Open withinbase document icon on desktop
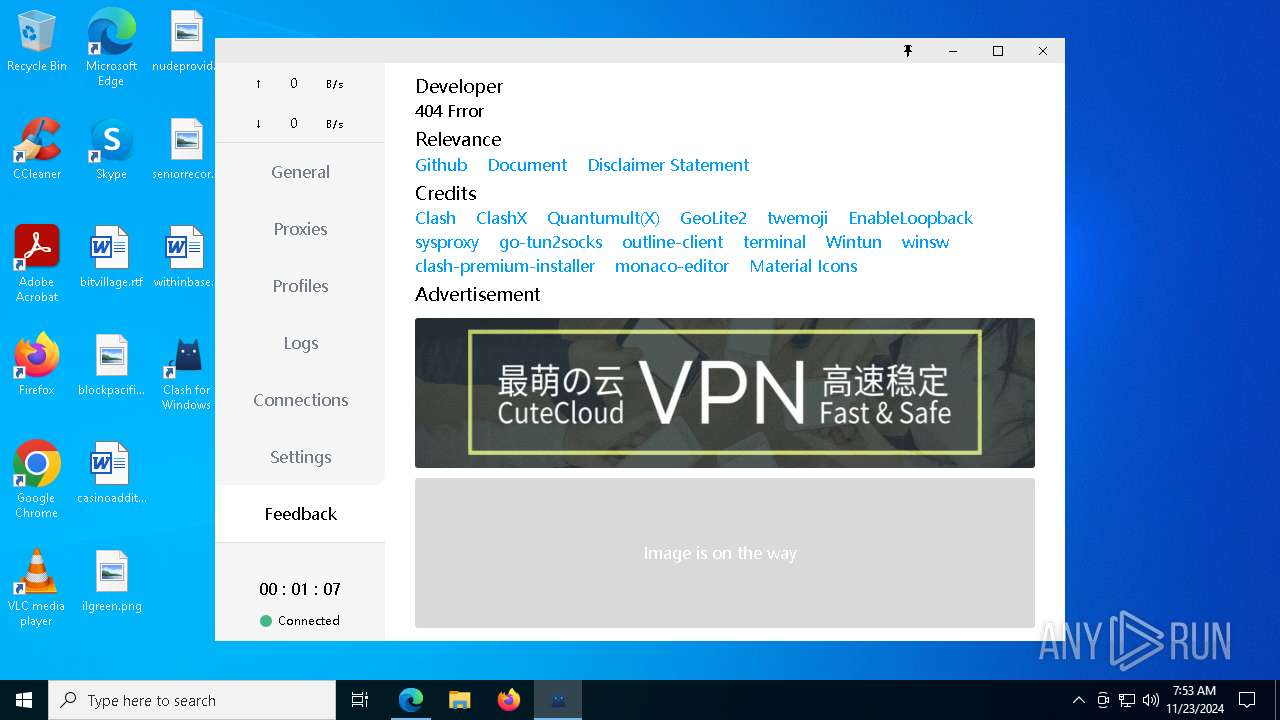1280x720 pixels. 186,257
